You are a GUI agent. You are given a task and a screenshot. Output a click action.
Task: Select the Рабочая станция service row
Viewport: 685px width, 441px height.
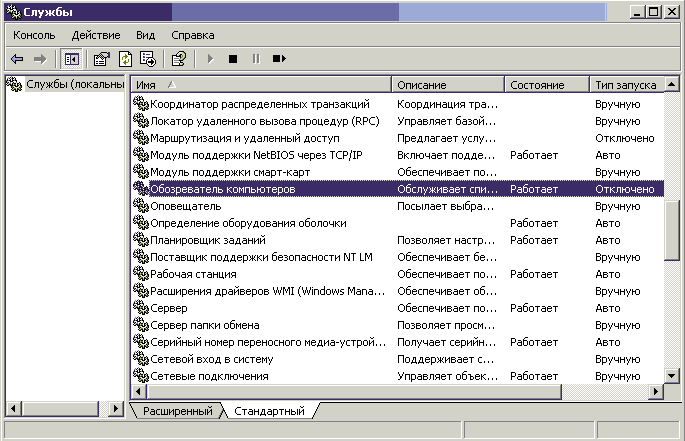click(x=192, y=274)
